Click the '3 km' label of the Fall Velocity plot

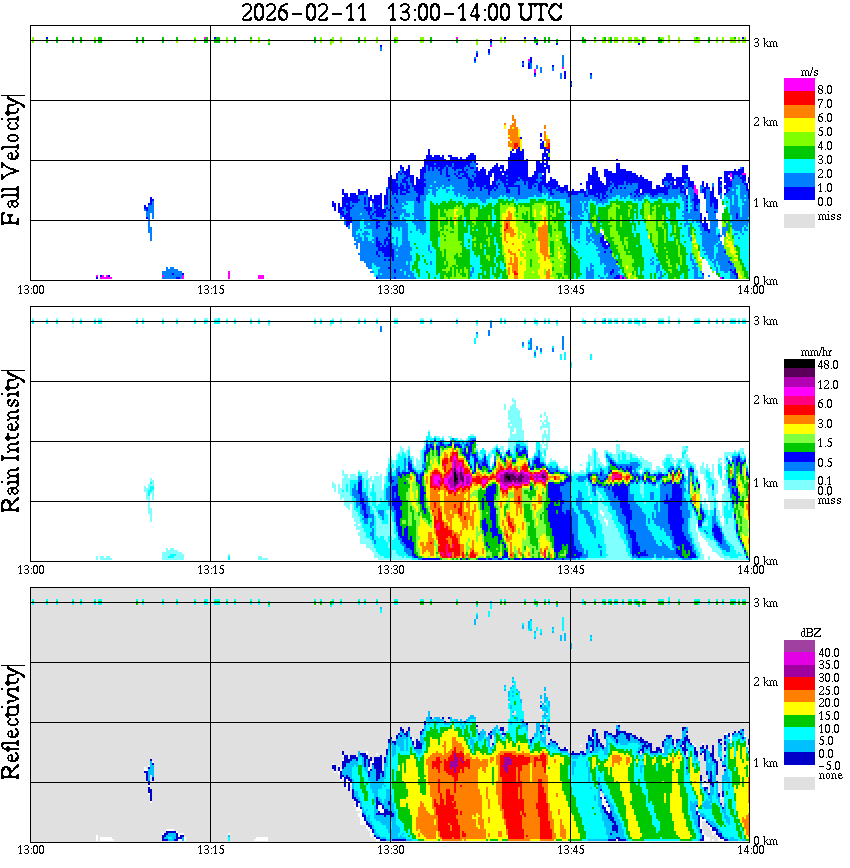point(766,43)
